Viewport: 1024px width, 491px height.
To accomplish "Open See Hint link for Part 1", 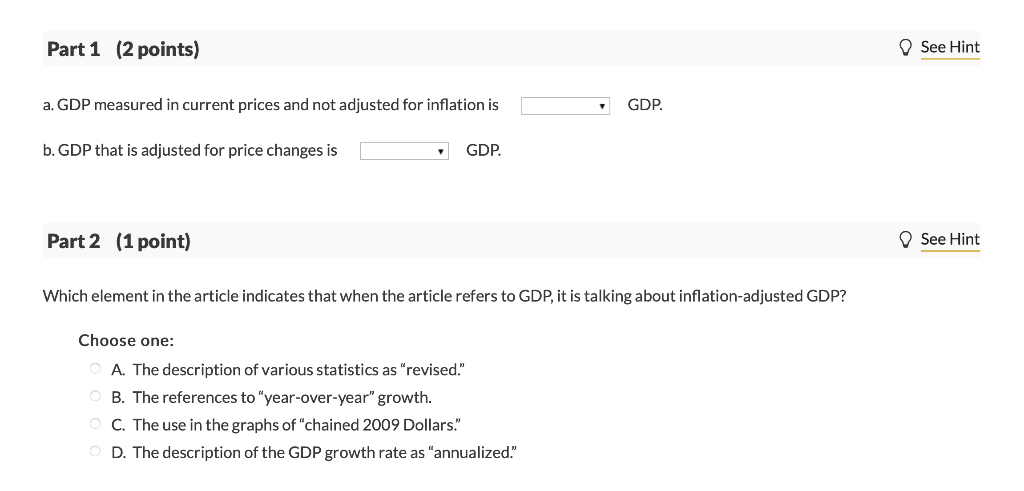I will tap(950, 47).
